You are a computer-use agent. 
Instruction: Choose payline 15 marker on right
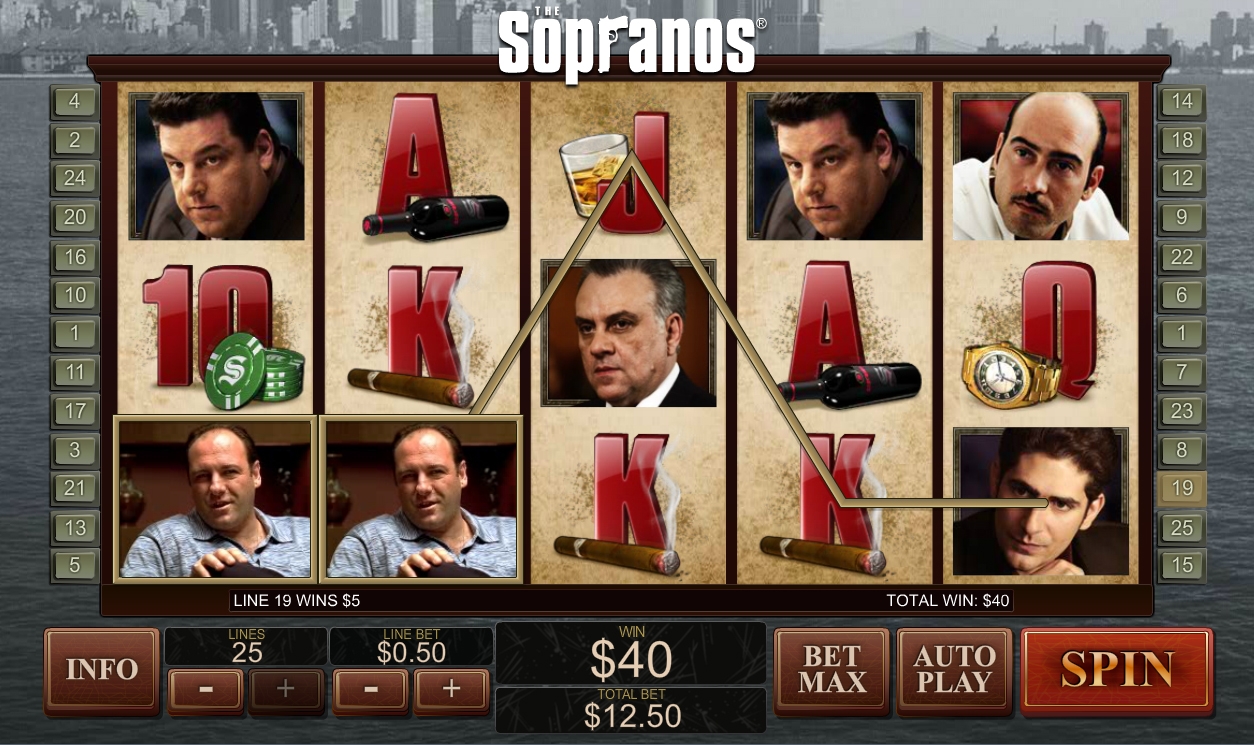tap(1182, 566)
